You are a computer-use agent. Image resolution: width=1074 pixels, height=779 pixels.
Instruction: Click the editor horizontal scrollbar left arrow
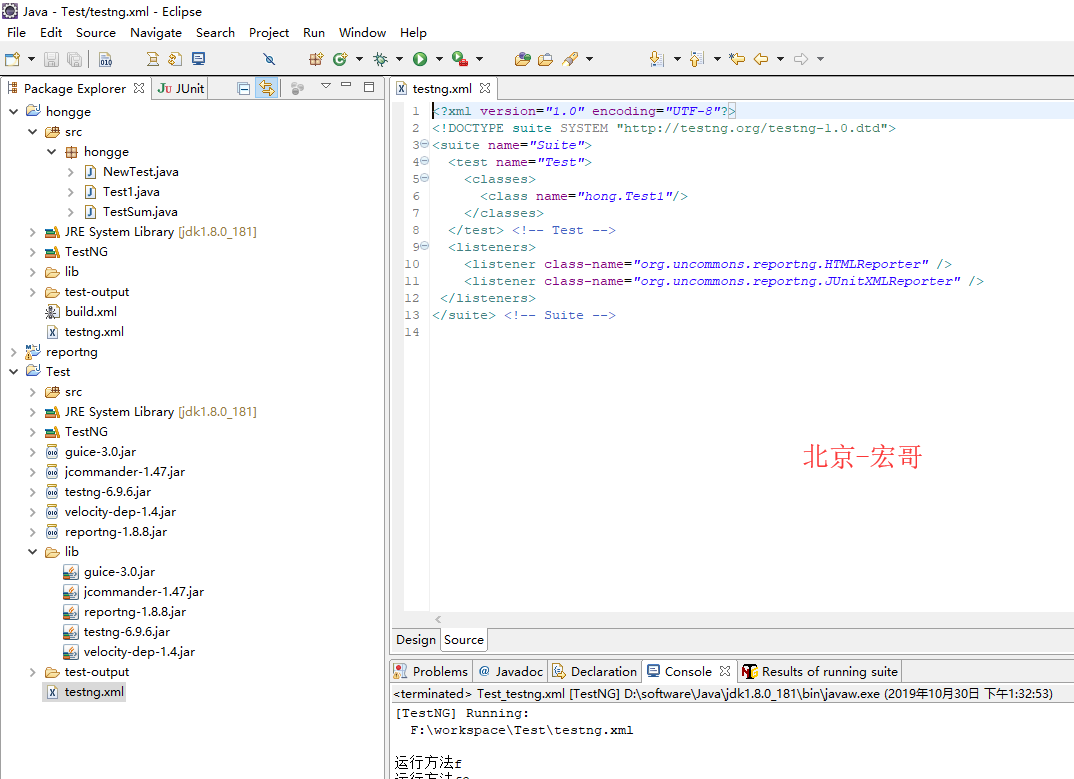[438, 619]
